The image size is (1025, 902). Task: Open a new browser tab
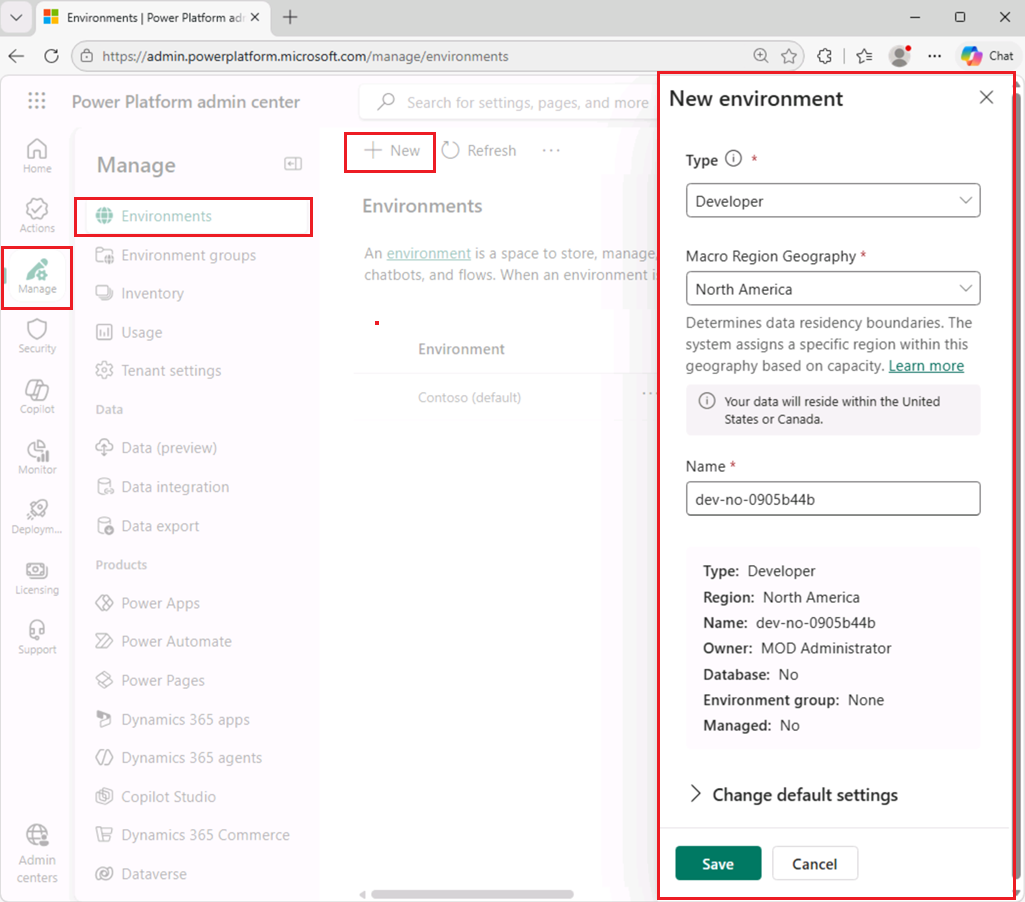click(x=290, y=18)
